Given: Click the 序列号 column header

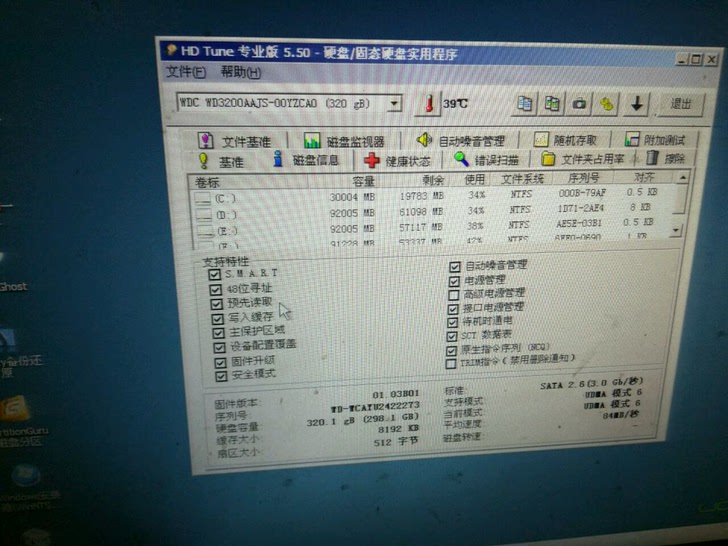Looking at the screenshot, I should (x=584, y=177).
